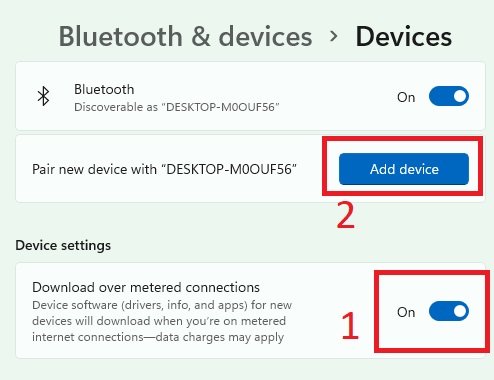Click the red number 1 annotation

(350, 326)
